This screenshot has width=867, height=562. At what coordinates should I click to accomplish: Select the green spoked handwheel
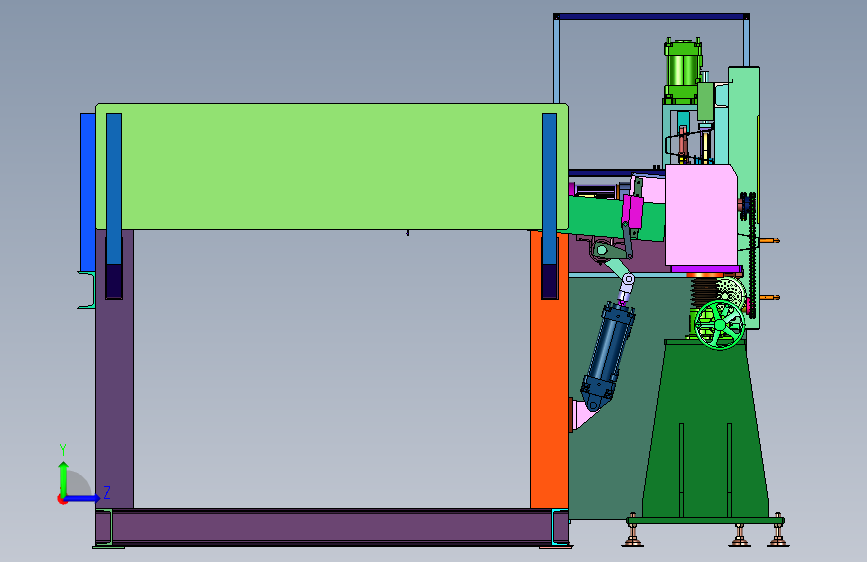coord(719,325)
